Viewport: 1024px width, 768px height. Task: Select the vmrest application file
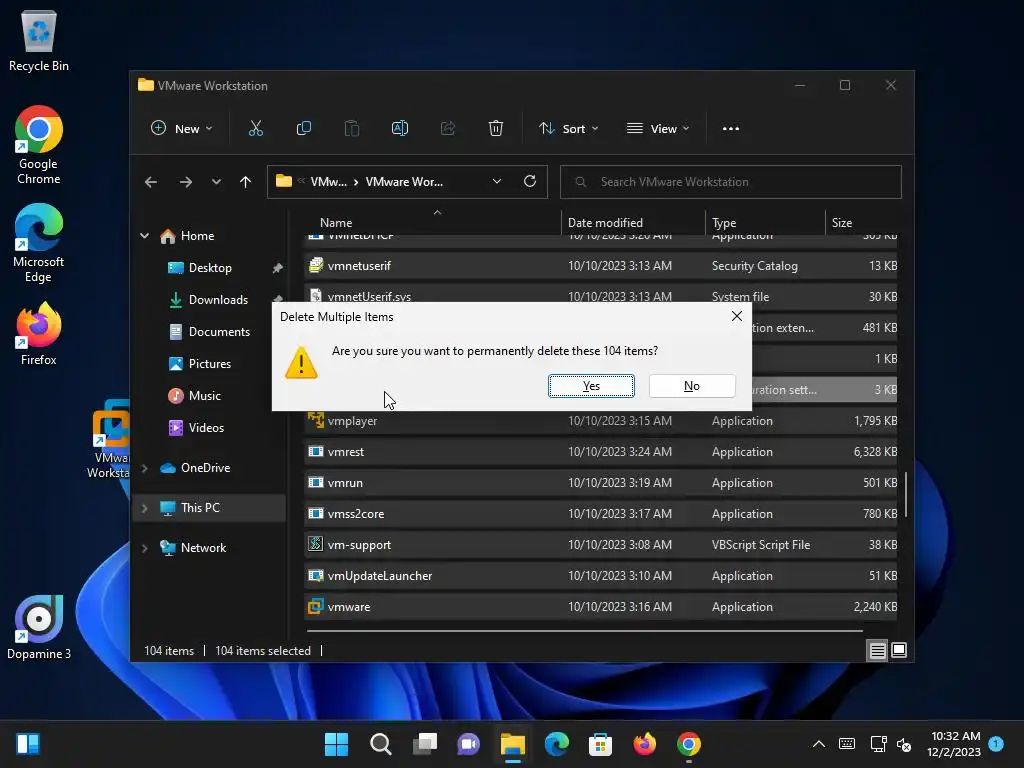[x=600, y=452]
